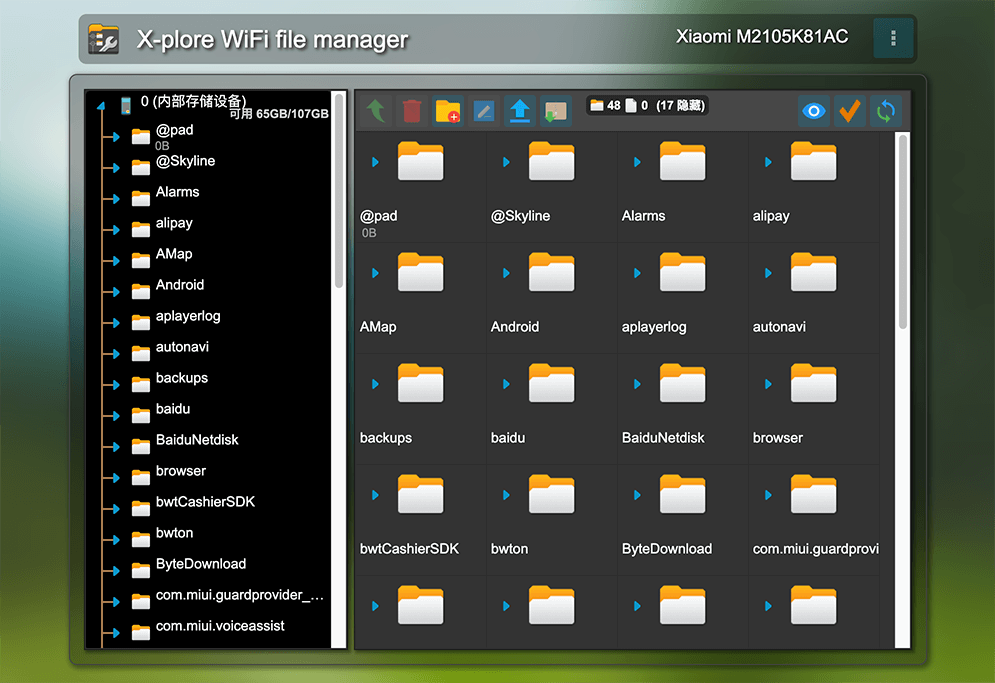Open the AMap folder icon in grid
Viewport: 995px width, 683px height.
(420, 272)
